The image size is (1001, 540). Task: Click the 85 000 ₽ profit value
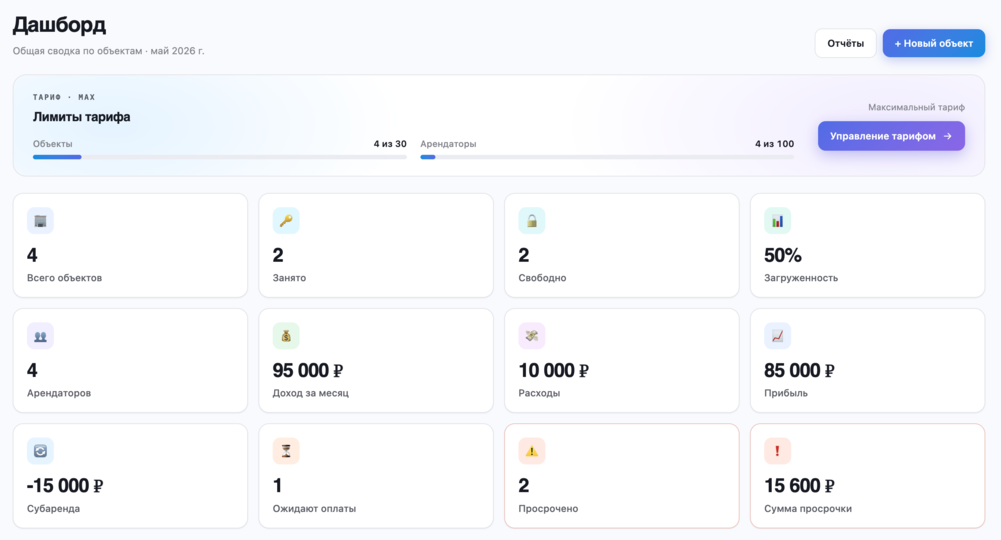799,370
